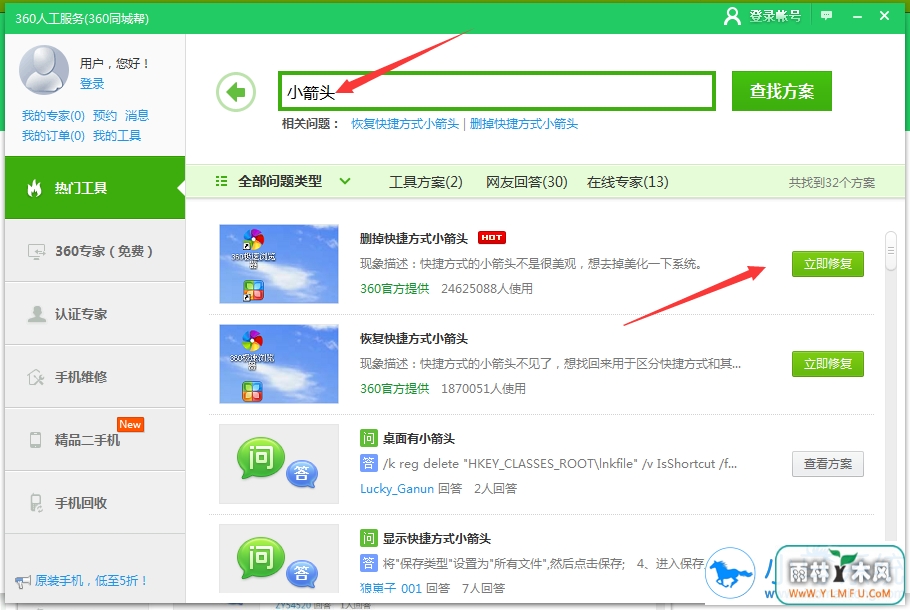This screenshot has height=610, width=910.
Task: Close the 360人工服务 window
Action: pyautogui.click(x=884, y=16)
